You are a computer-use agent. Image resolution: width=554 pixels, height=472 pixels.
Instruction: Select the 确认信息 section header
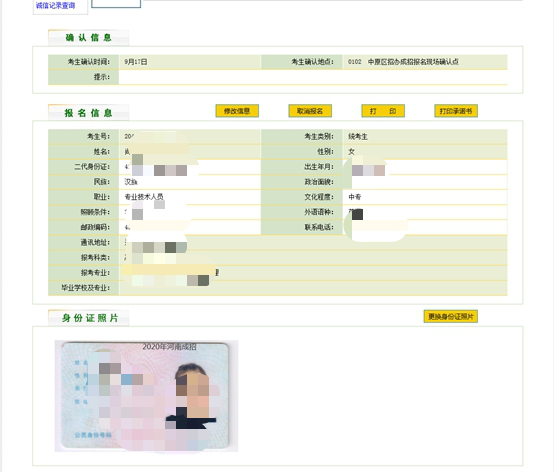tap(88, 37)
